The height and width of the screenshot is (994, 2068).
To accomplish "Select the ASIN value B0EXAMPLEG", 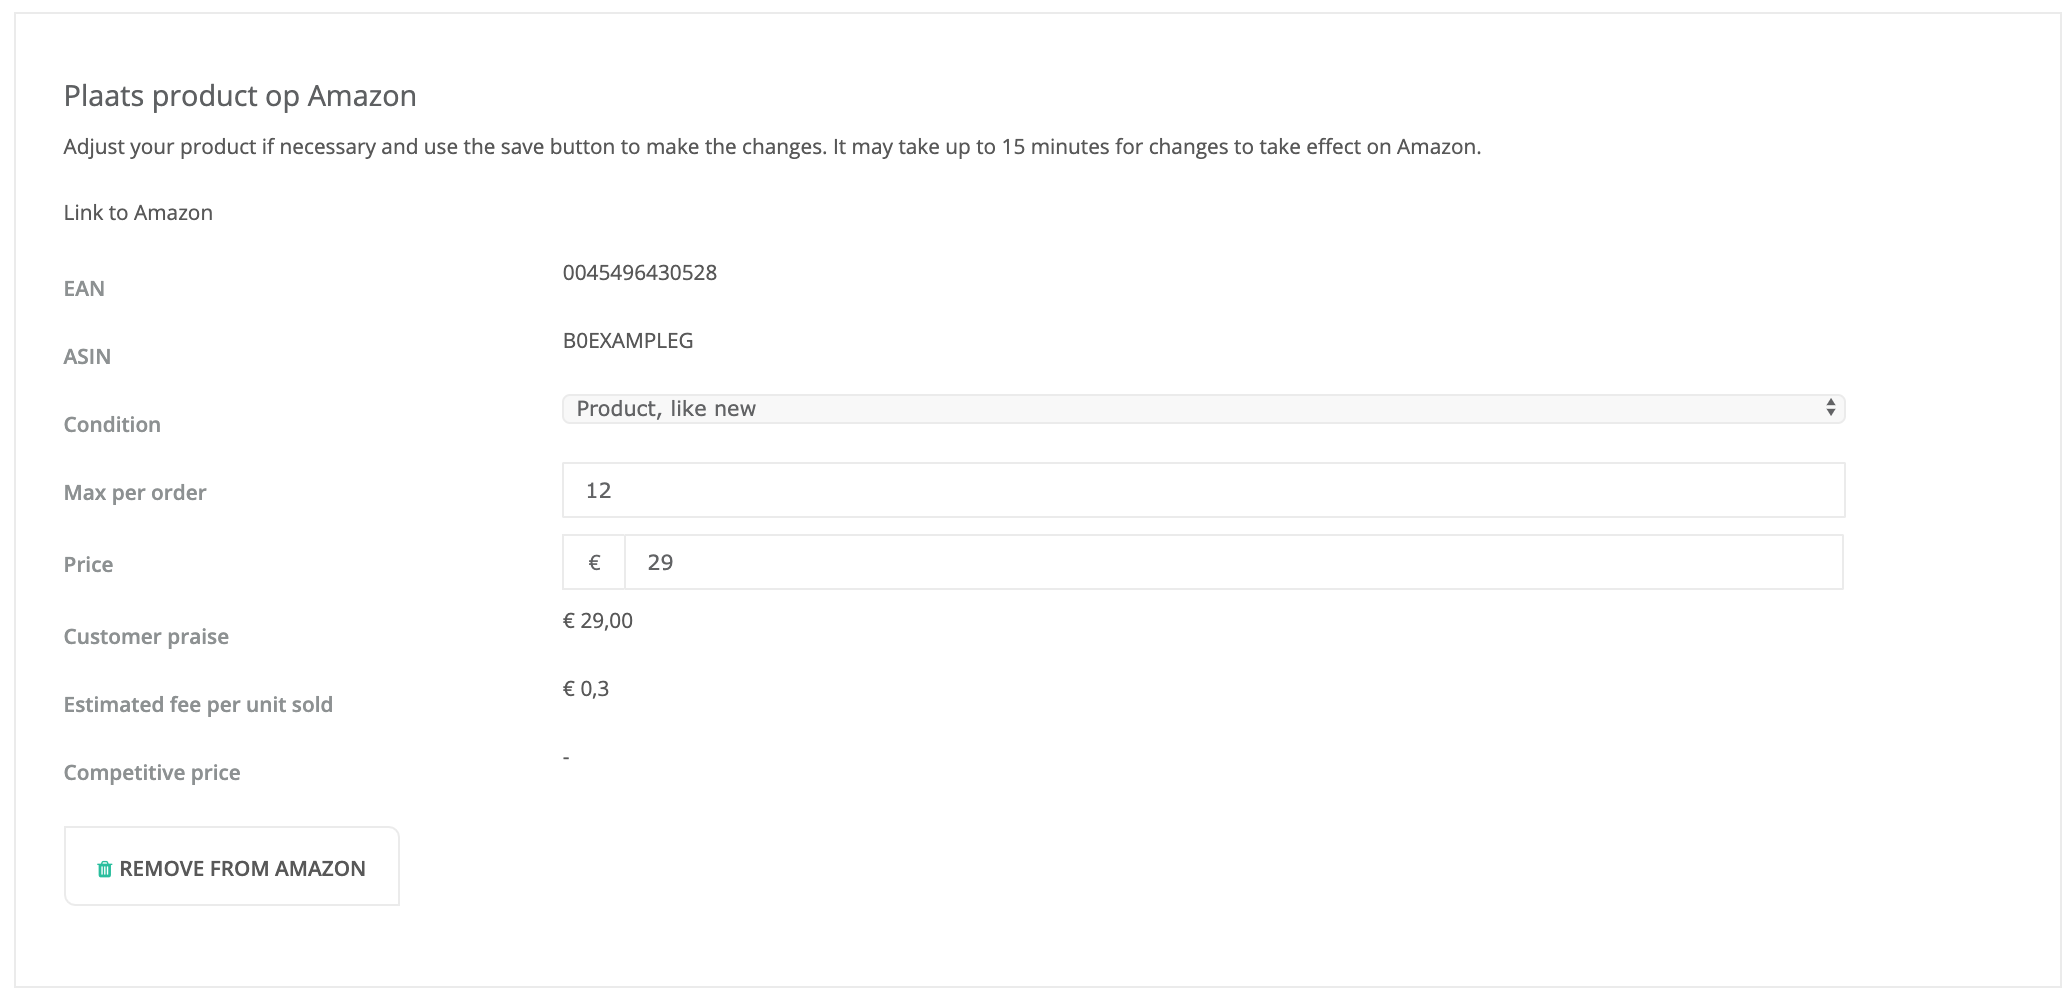I will pos(628,341).
